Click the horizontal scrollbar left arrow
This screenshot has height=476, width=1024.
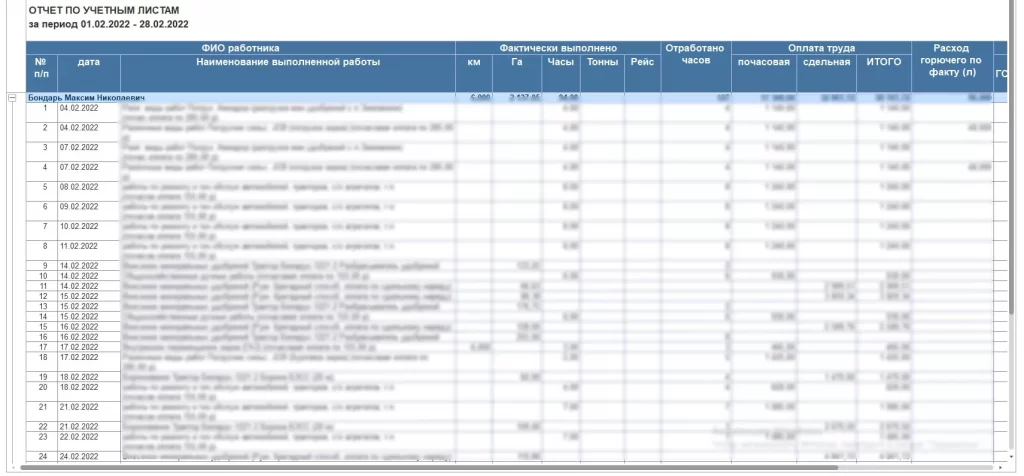[14, 468]
